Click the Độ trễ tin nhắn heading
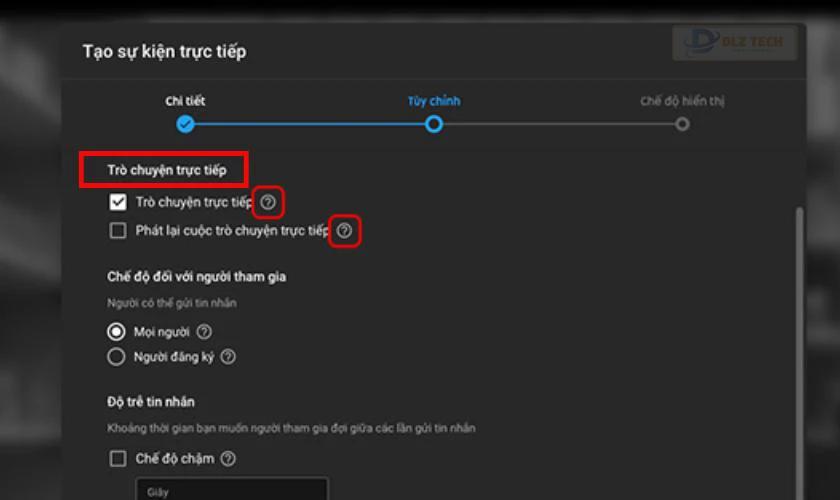840x500 pixels. click(x=151, y=402)
